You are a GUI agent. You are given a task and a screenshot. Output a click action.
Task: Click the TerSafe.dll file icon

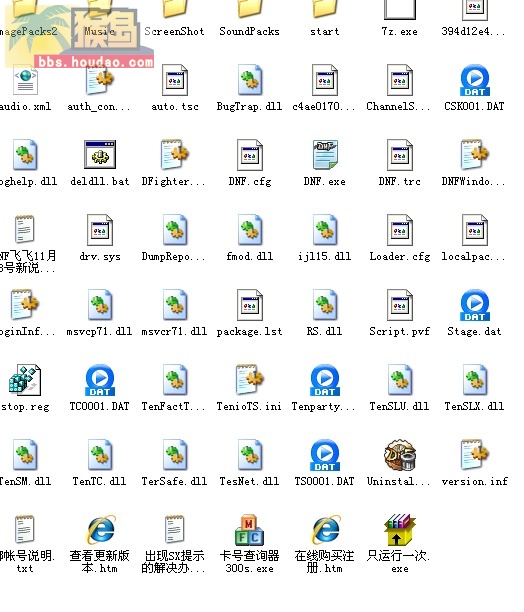point(175,454)
